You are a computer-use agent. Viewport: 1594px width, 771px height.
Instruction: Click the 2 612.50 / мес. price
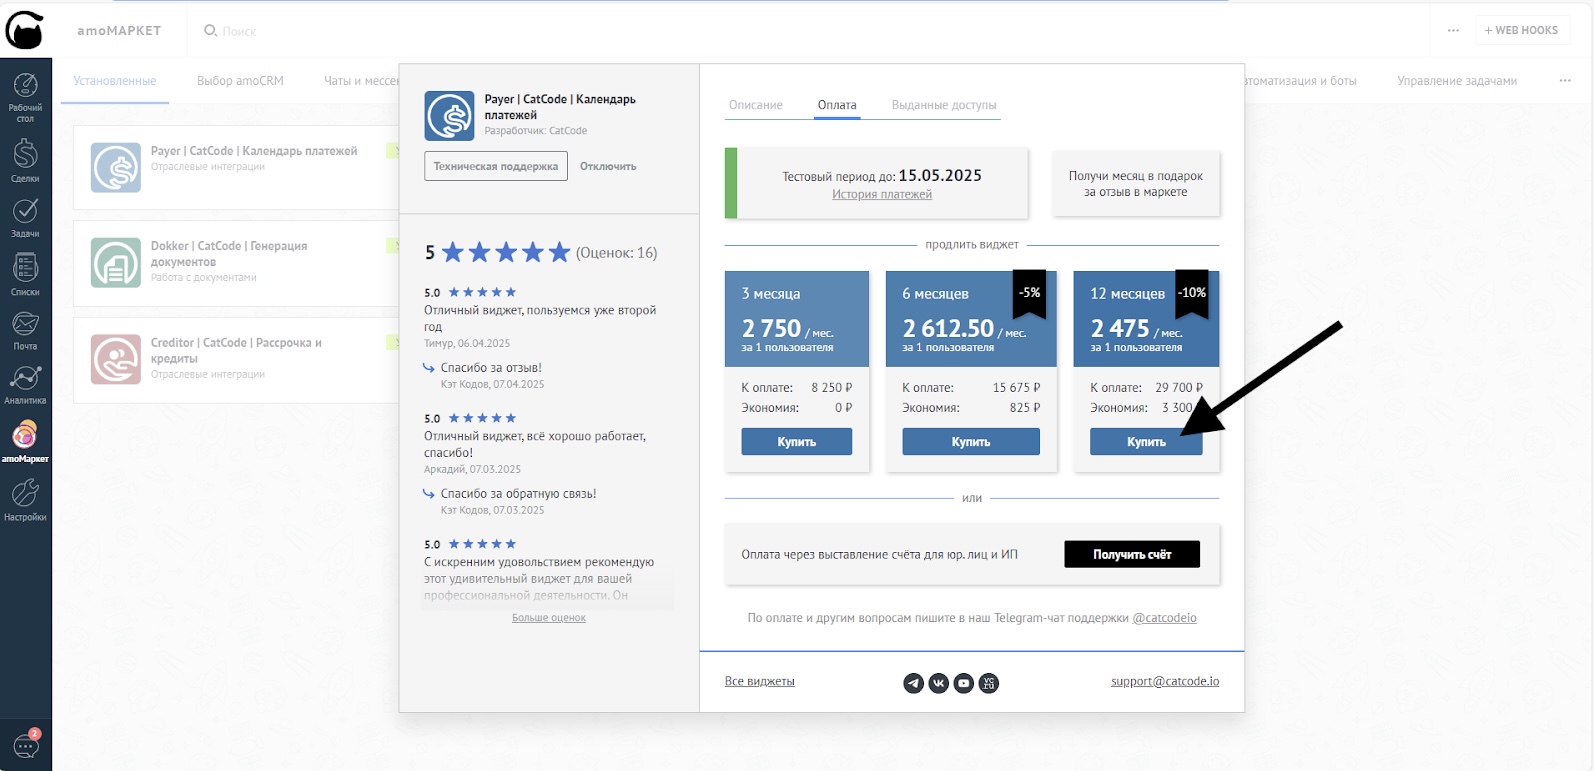pos(964,329)
